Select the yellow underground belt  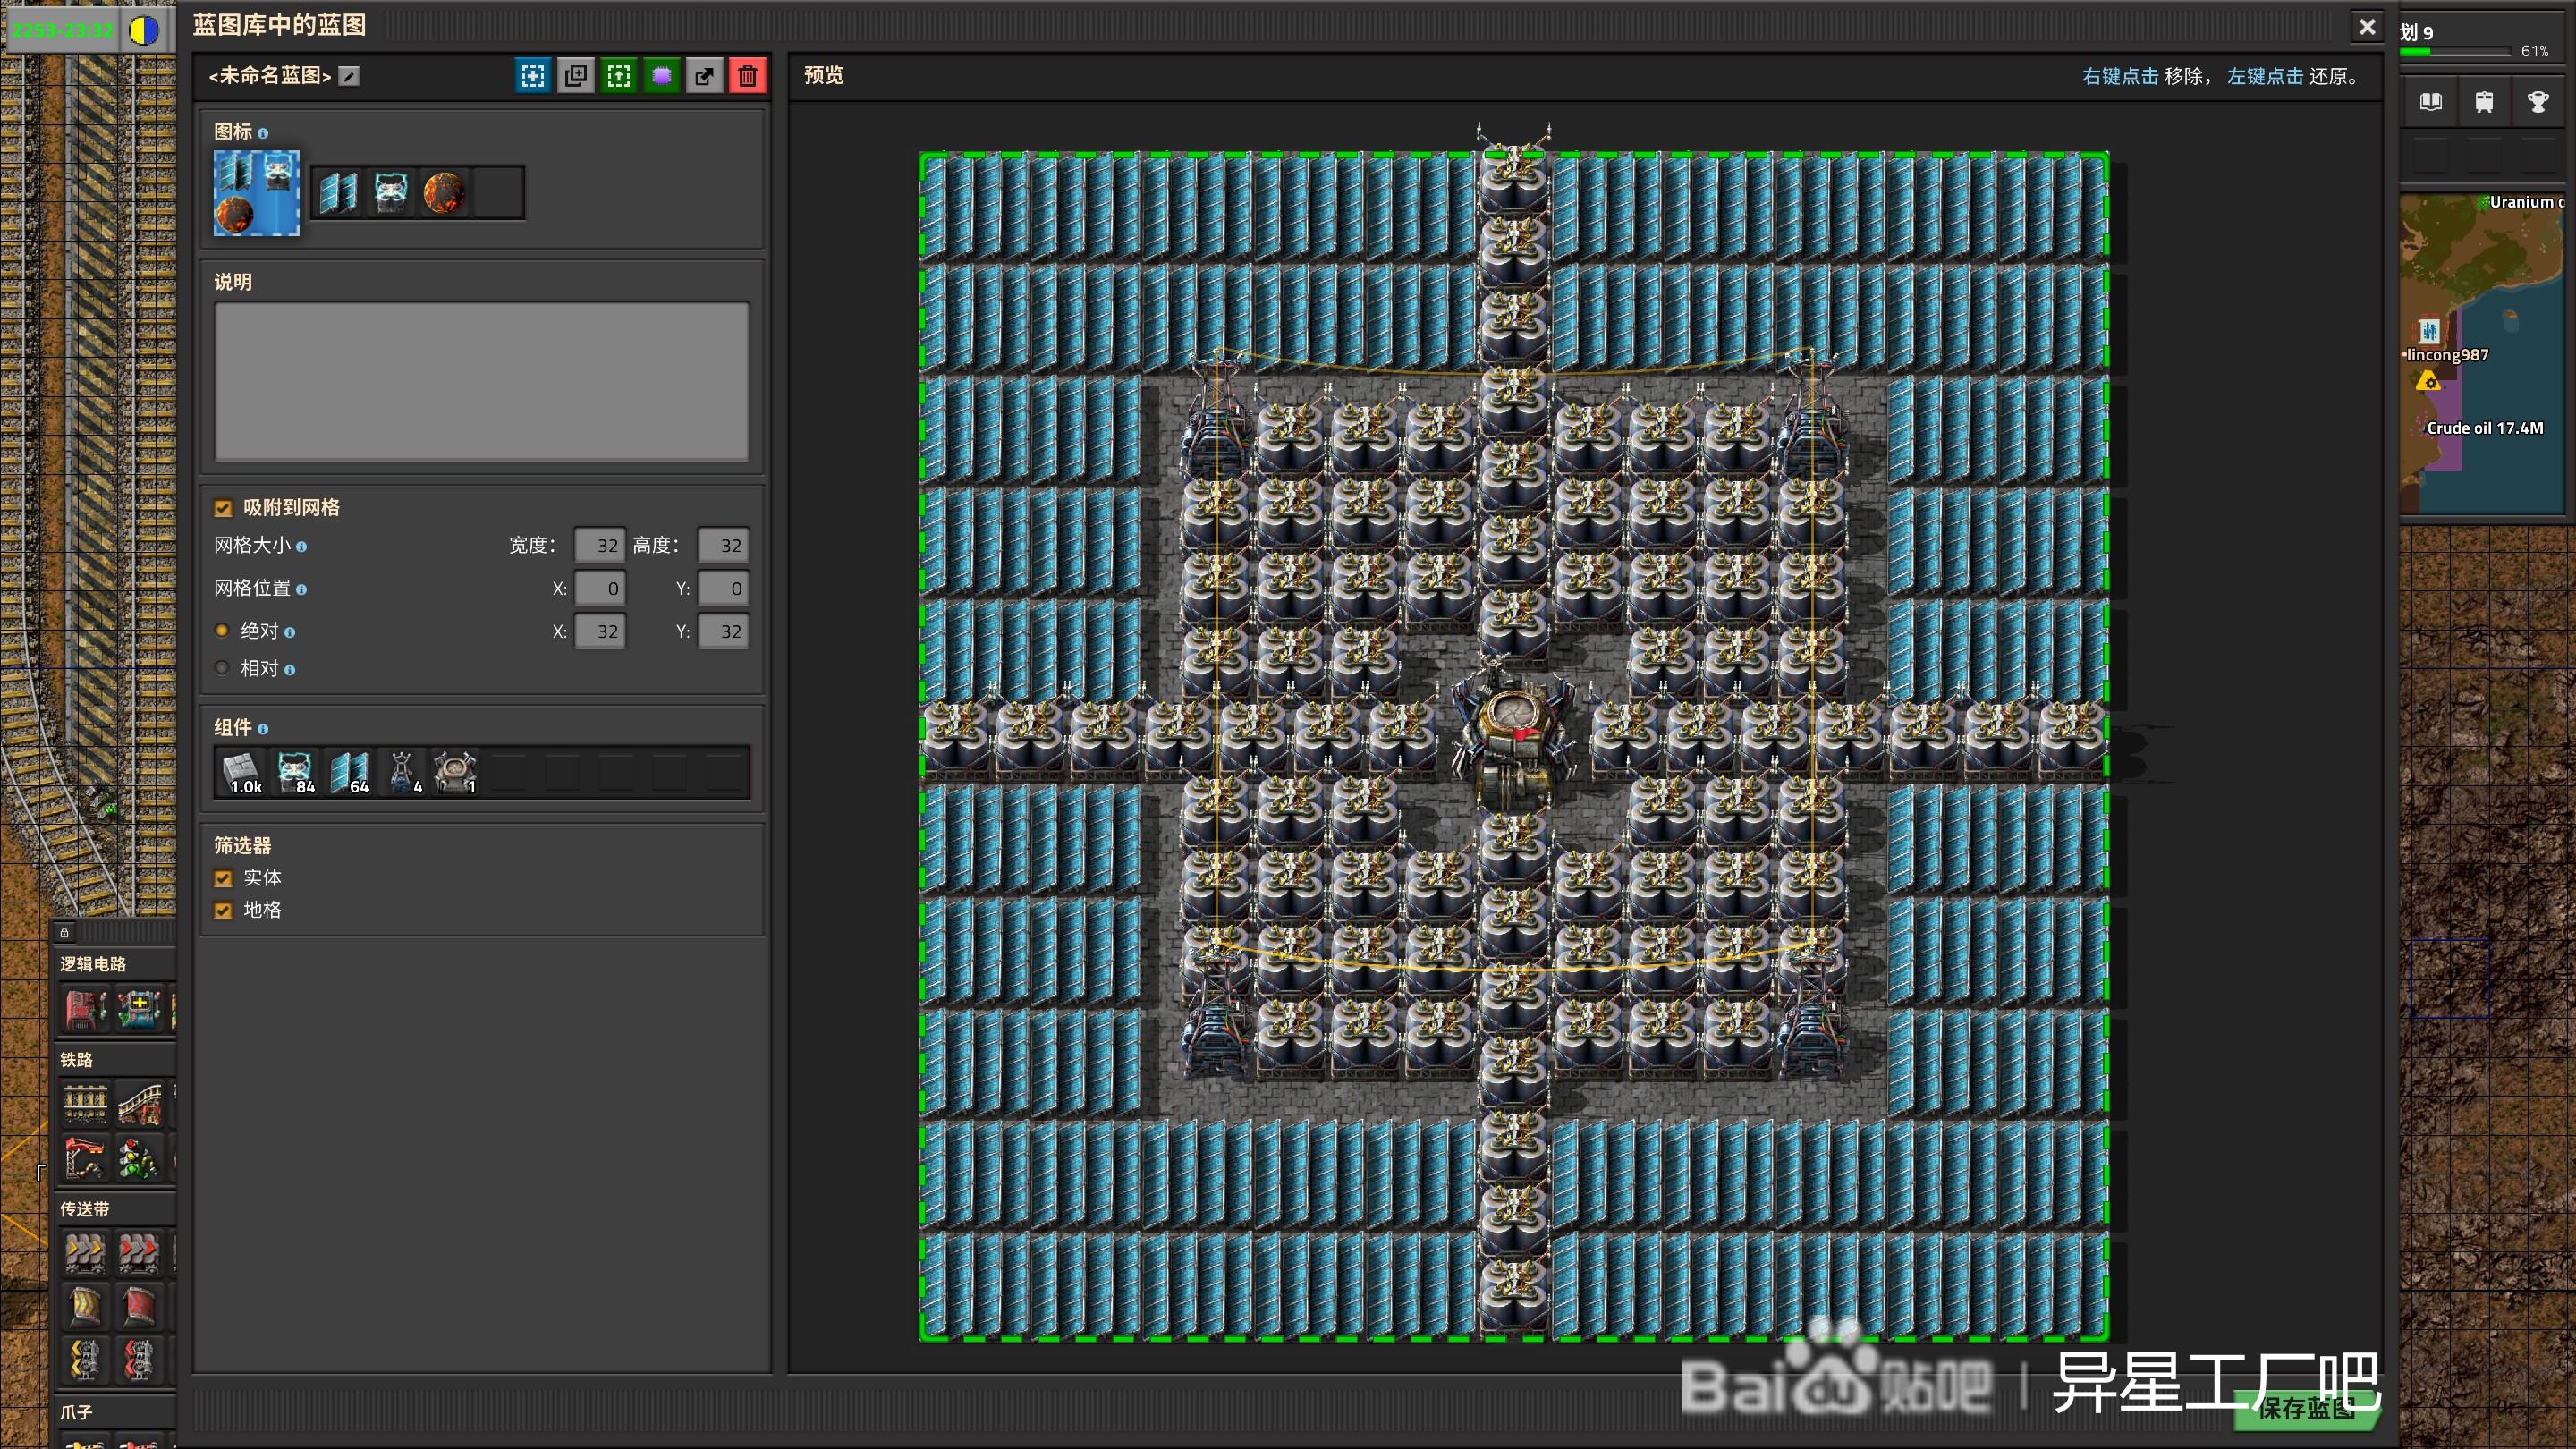pos(85,1307)
